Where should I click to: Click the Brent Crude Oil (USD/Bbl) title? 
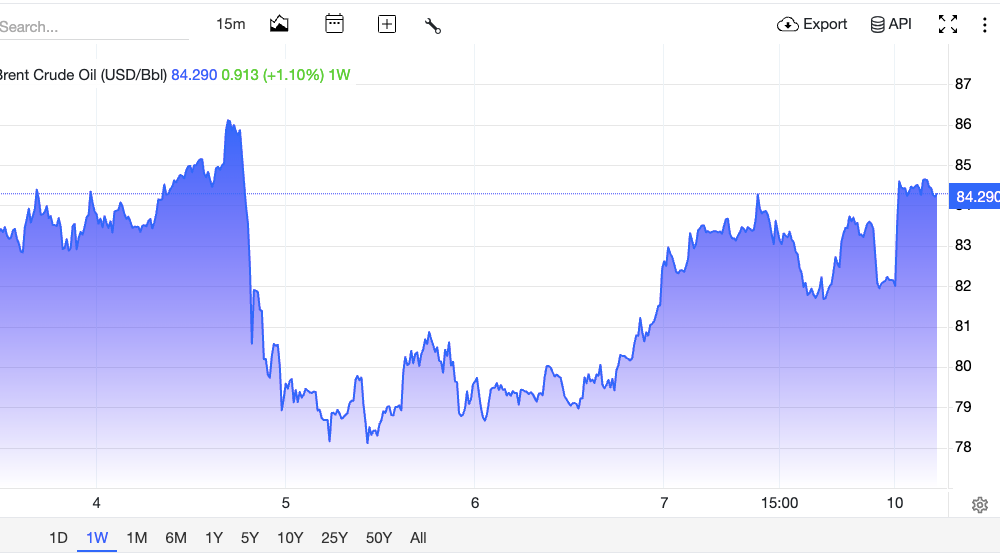pyautogui.click(x=84, y=75)
